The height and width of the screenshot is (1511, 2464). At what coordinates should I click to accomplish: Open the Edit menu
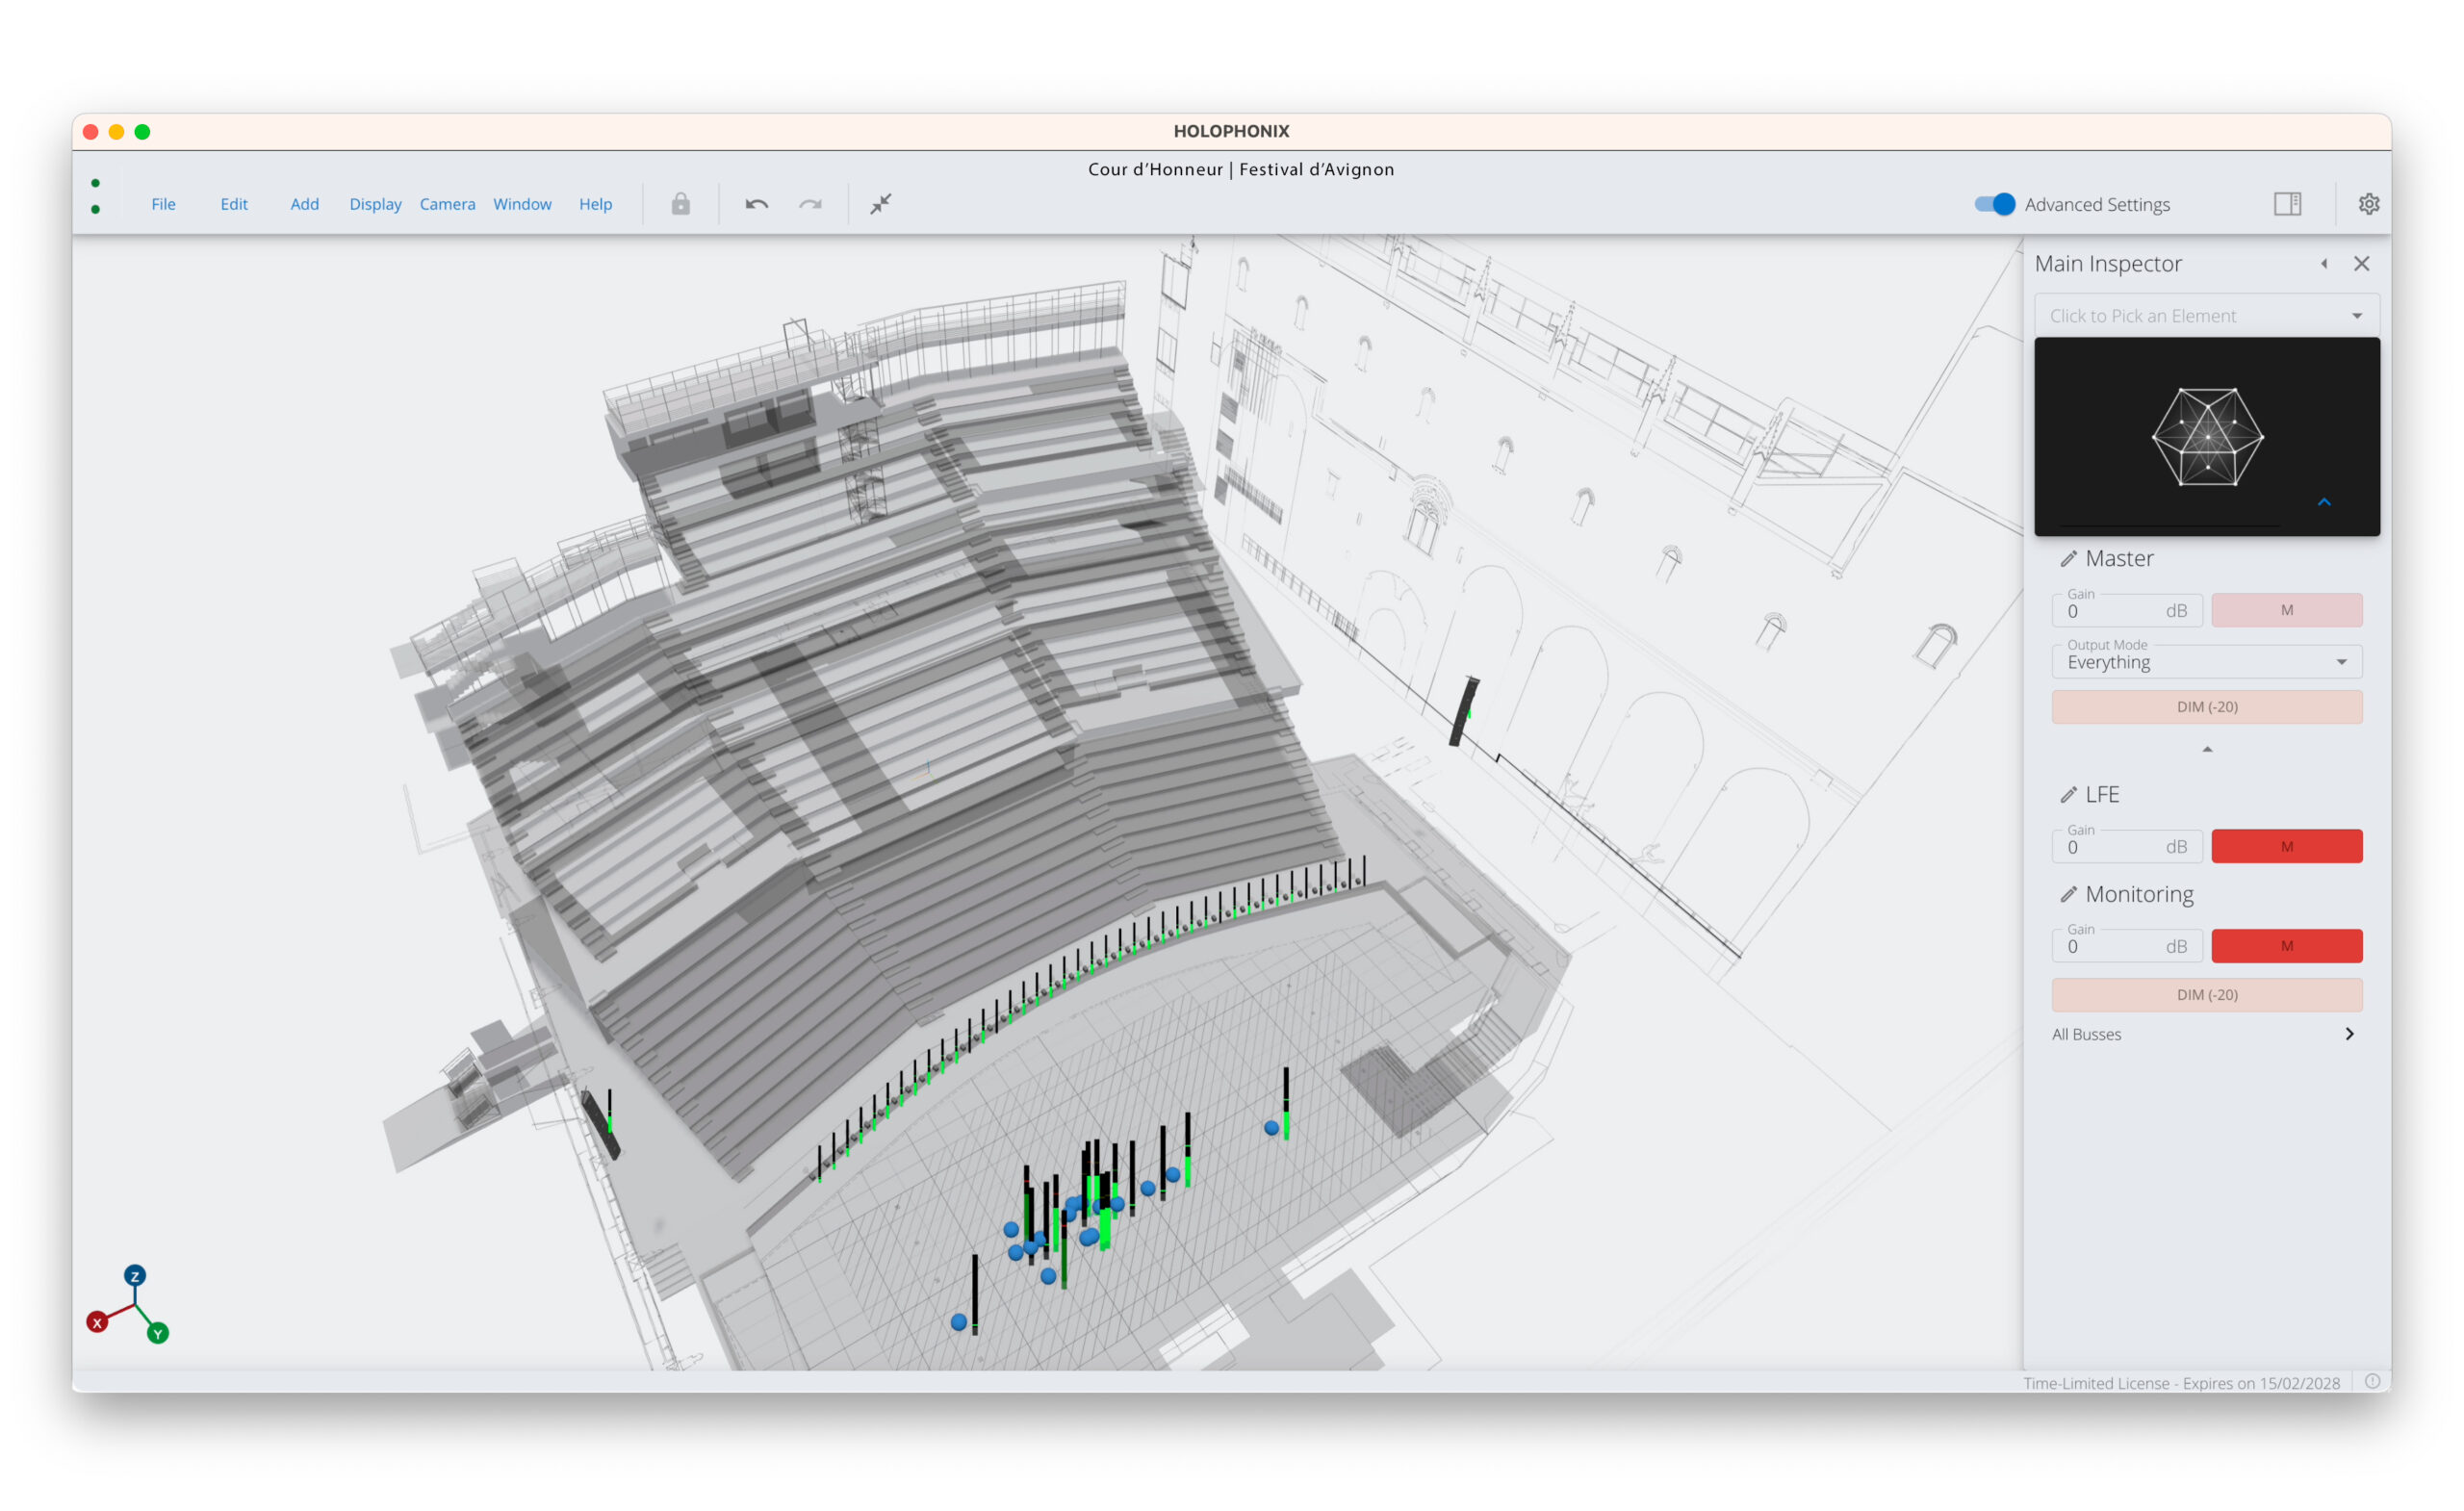(x=233, y=204)
